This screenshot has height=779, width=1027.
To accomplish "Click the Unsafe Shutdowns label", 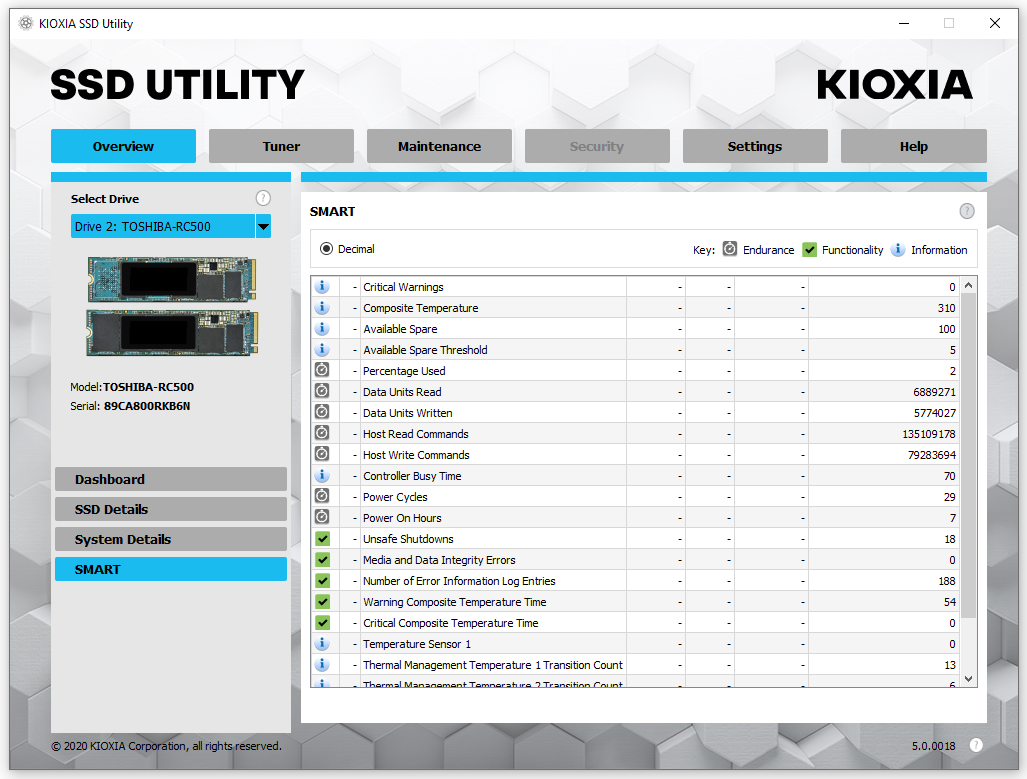I will coord(408,539).
